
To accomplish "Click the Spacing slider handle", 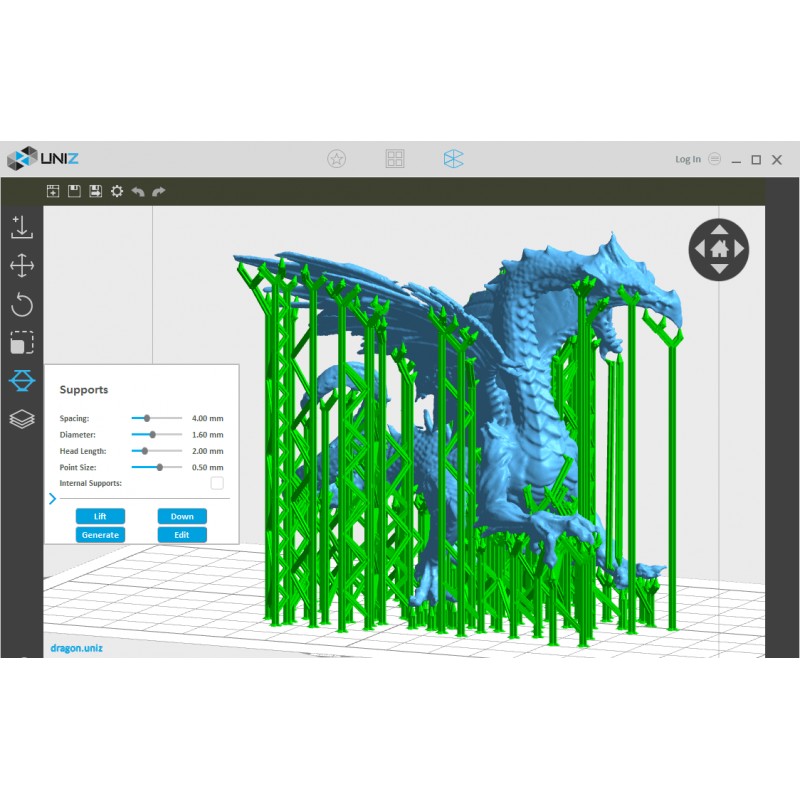I will [147, 418].
